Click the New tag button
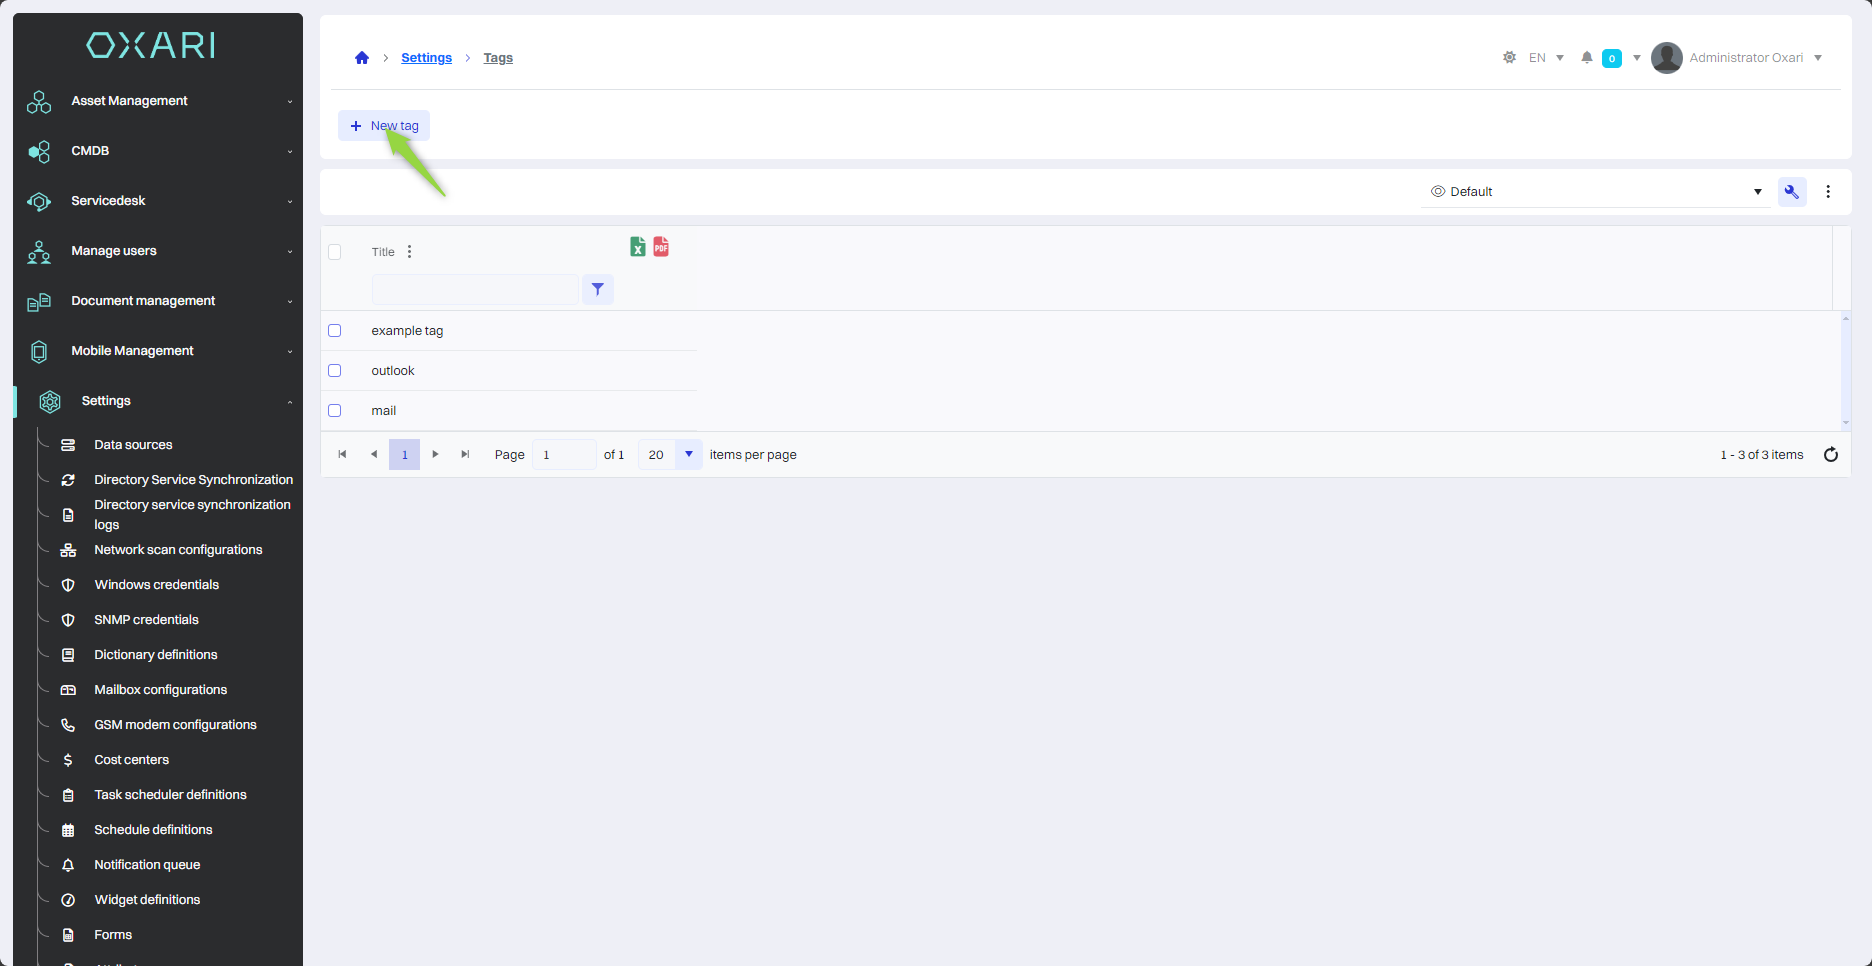The width and height of the screenshot is (1872, 966). (x=384, y=126)
